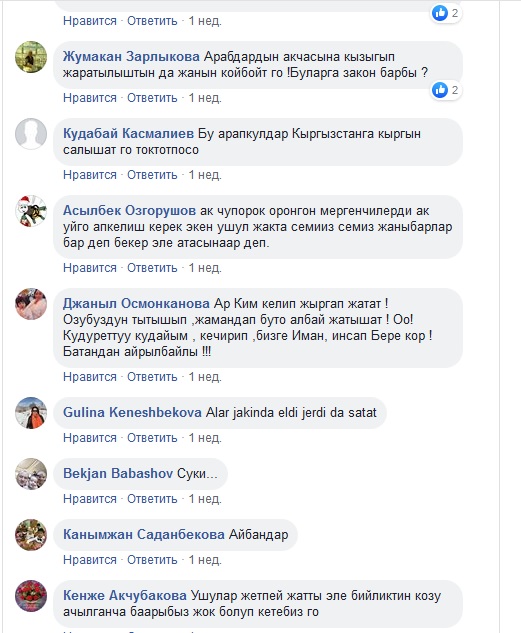Open Gulina Keneshbekova's avatar
Viewport: 521px width, 633px height.
(x=31, y=413)
